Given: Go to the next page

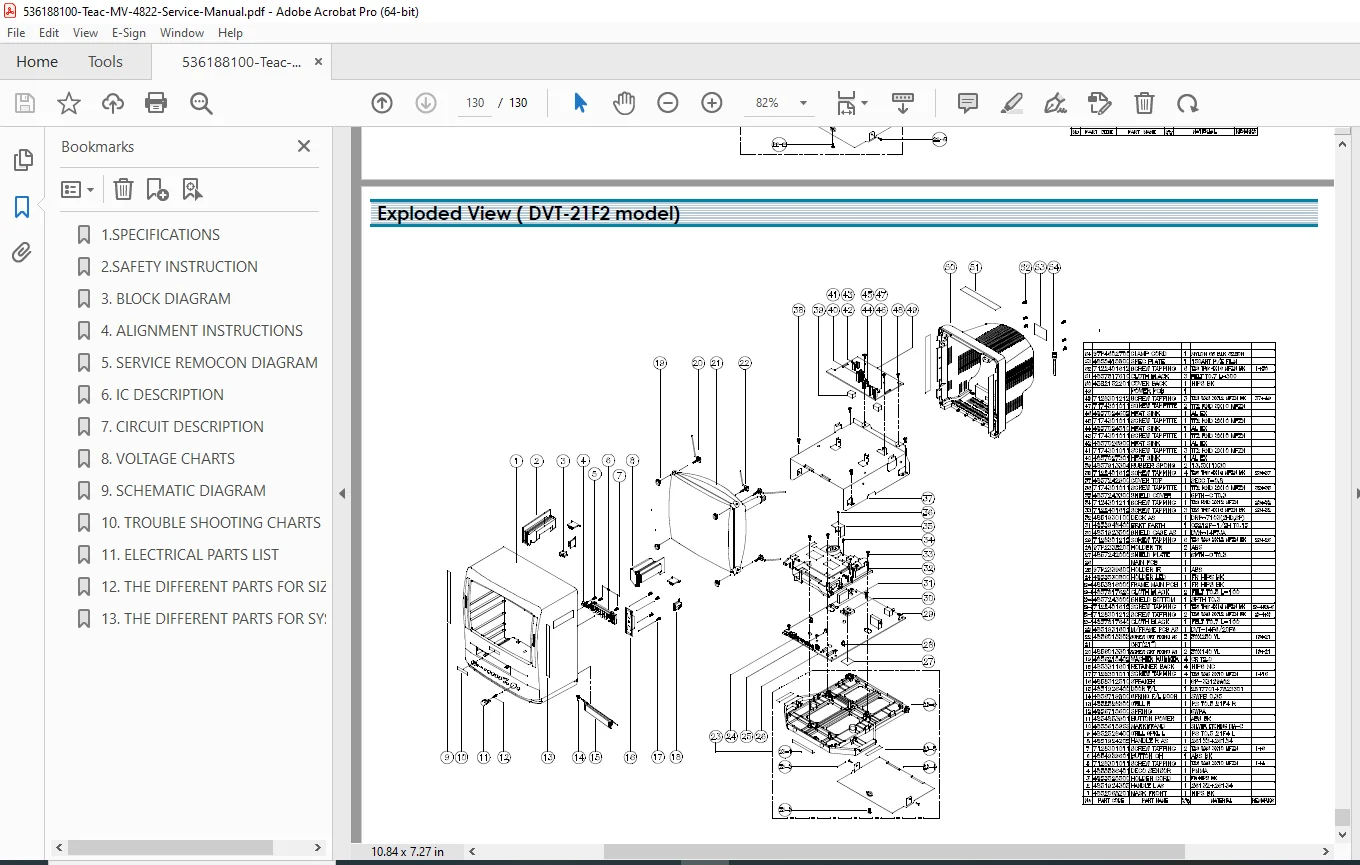Looking at the screenshot, I should [426, 103].
